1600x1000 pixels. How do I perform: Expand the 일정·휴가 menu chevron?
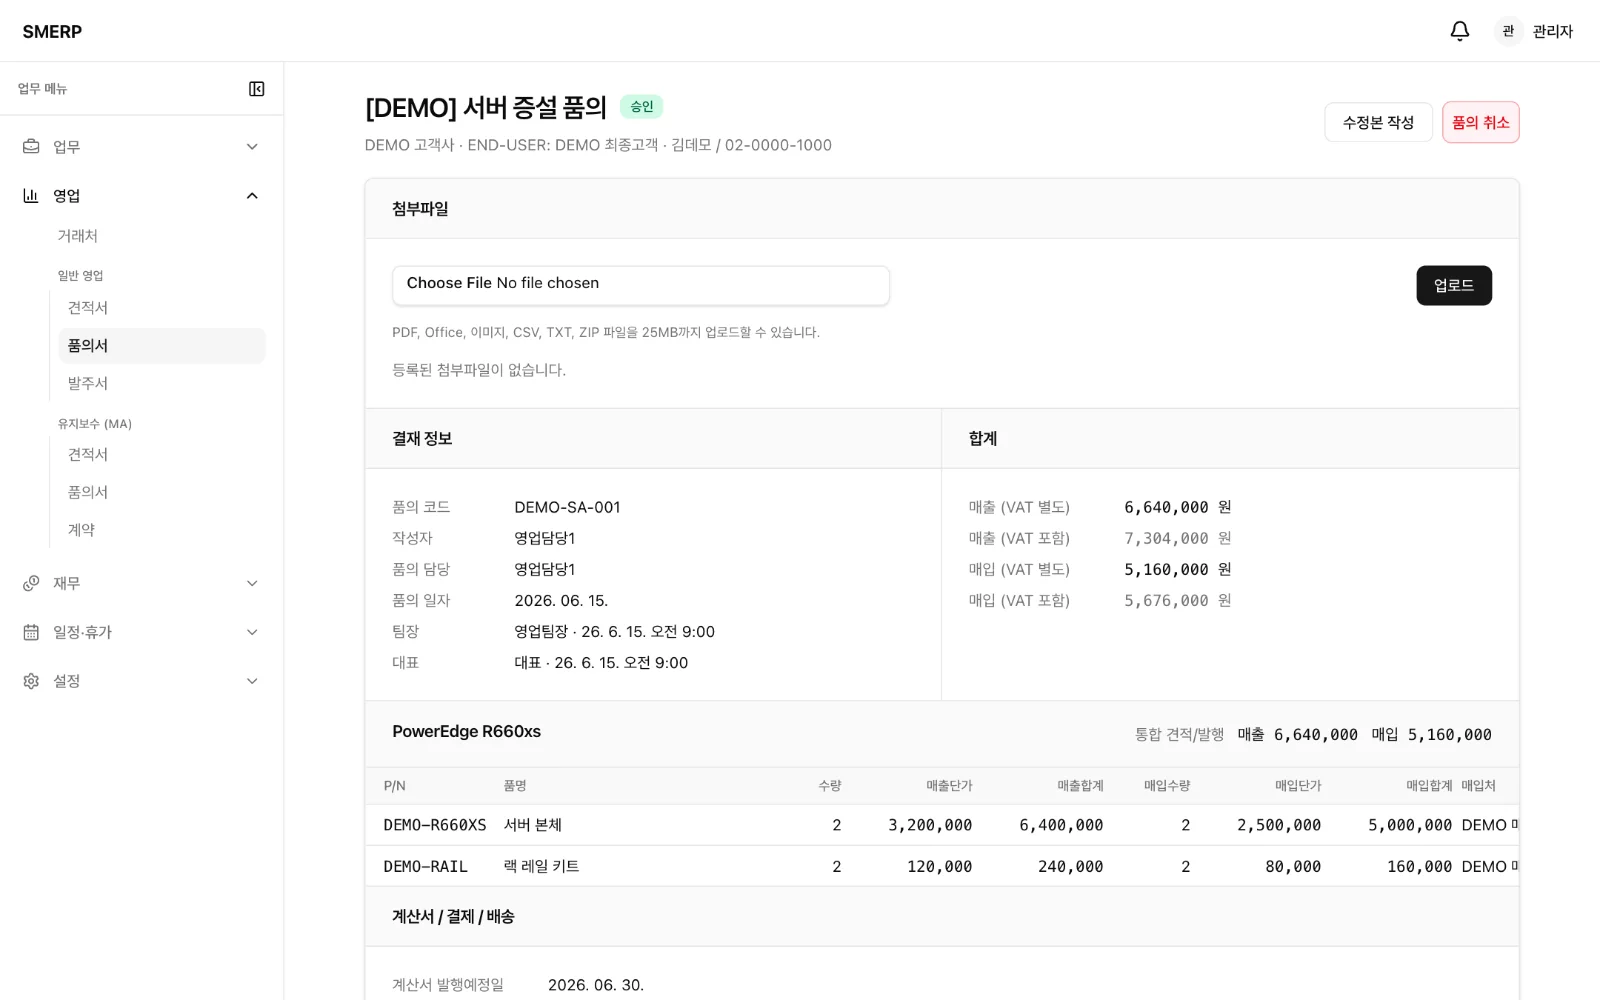click(x=252, y=632)
